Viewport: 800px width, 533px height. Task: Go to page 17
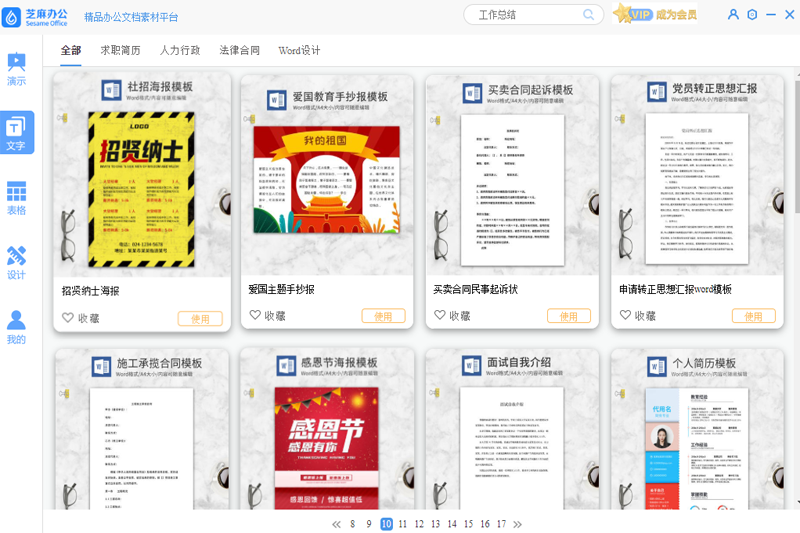[502, 524]
